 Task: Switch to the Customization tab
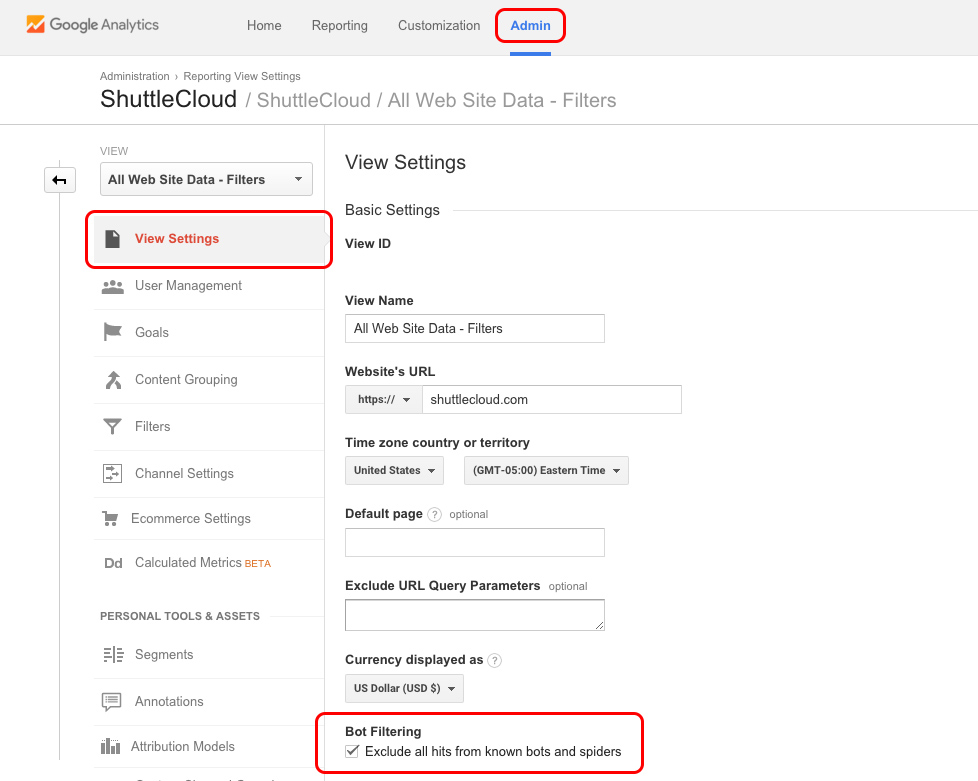[439, 26]
